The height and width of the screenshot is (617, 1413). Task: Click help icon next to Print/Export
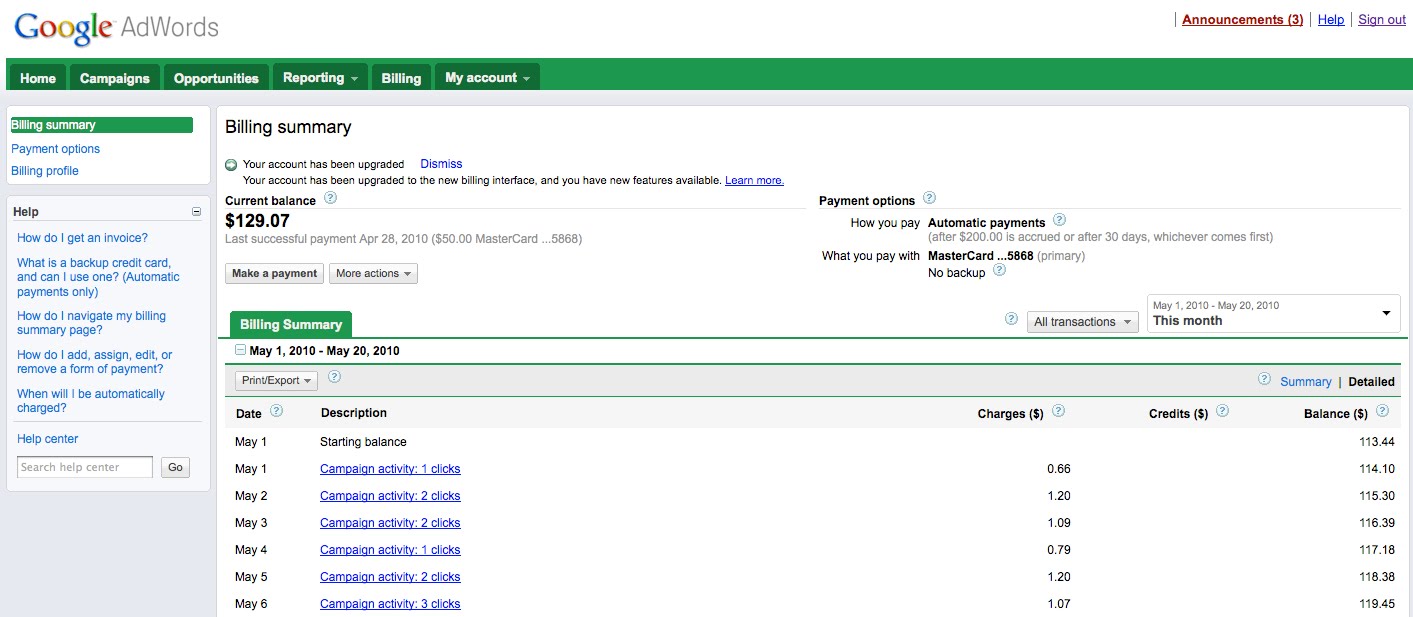click(x=335, y=377)
